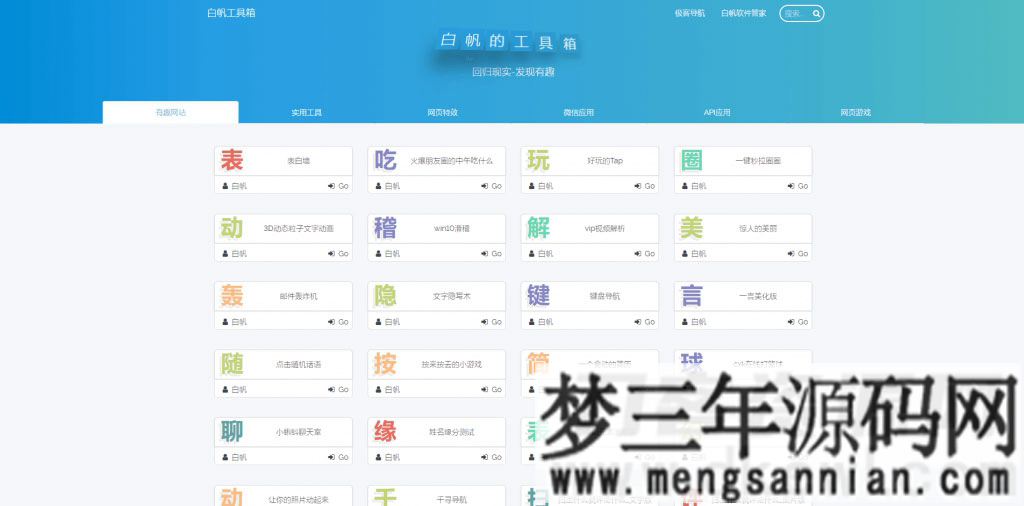Click the 文字隐写术 title text
Screen dimensions: 1024x506
(x=452, y=296)
